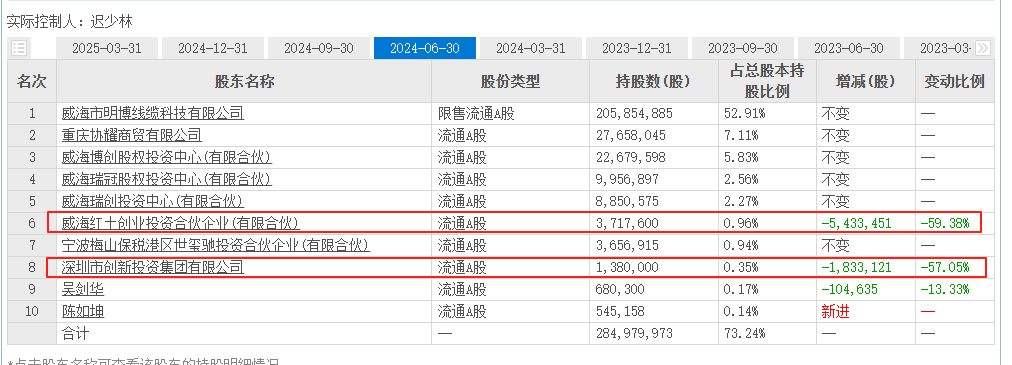
Task: Click the list icon left of date tabs
Action: (x=19, y=48)
